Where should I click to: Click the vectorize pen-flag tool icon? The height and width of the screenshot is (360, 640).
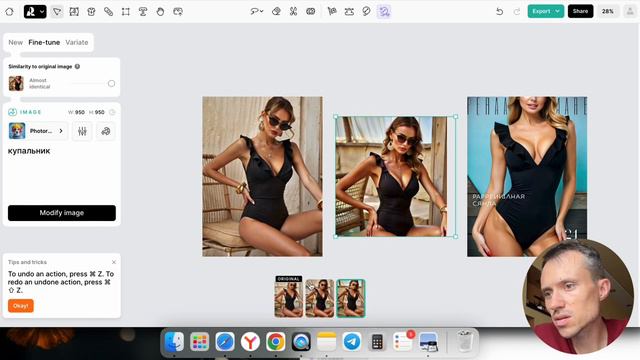click(332, 11)
